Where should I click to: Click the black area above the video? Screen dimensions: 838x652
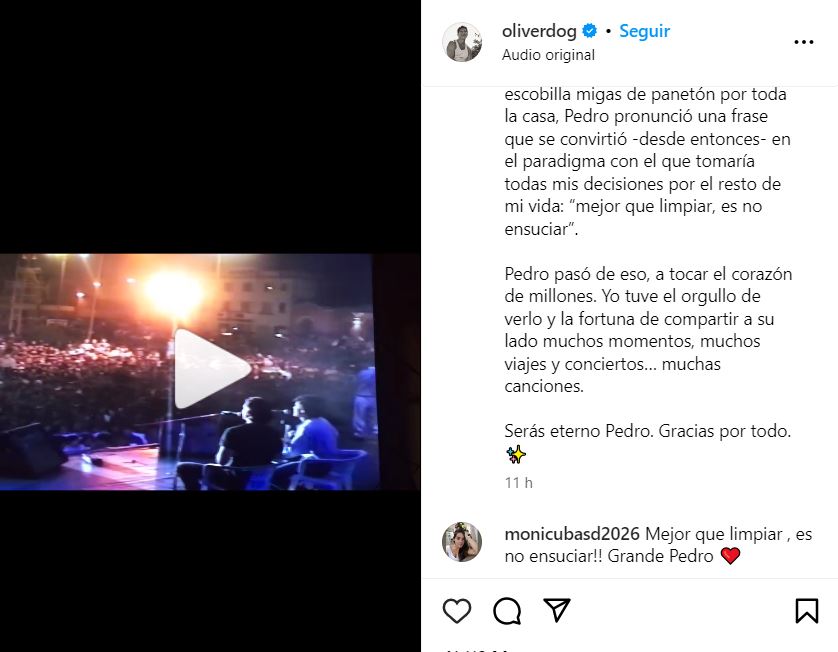click(210, 127)
